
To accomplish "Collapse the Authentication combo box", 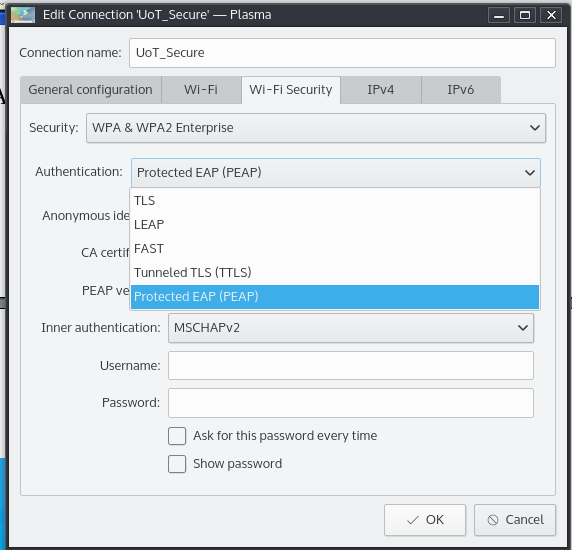I will tap(336, 173).
